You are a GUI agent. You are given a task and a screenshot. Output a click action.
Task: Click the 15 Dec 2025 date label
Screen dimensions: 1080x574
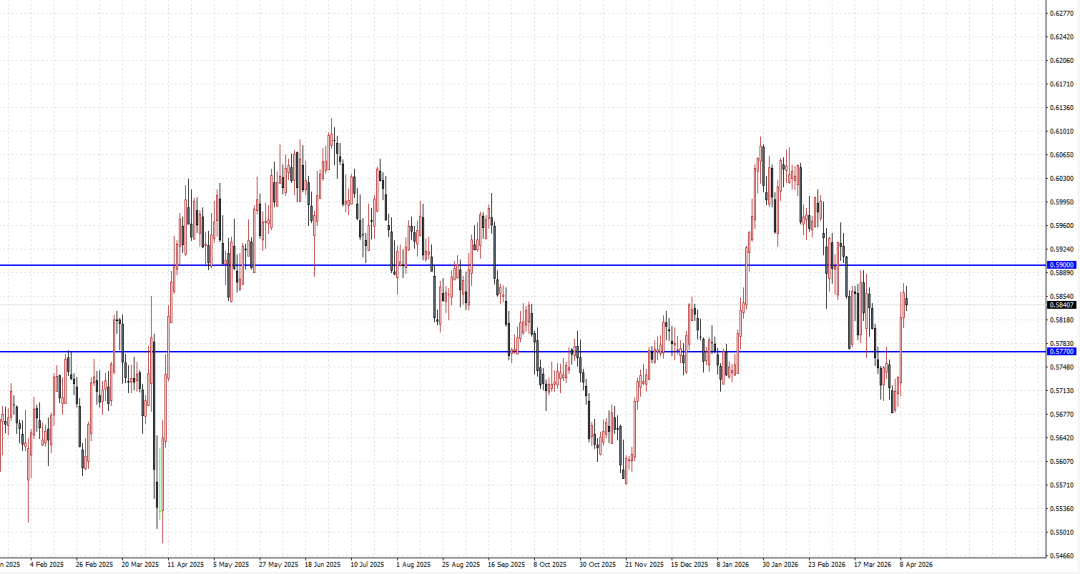[x=689, y=564]
